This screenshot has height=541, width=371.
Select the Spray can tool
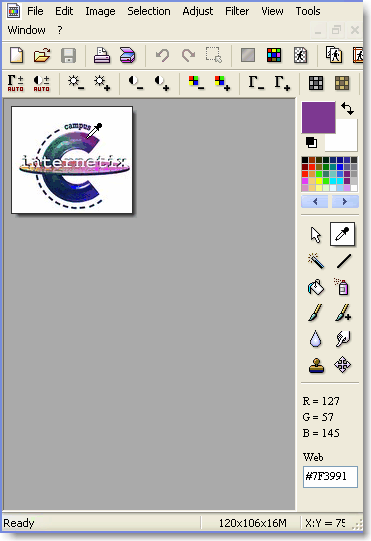point(342,287)
